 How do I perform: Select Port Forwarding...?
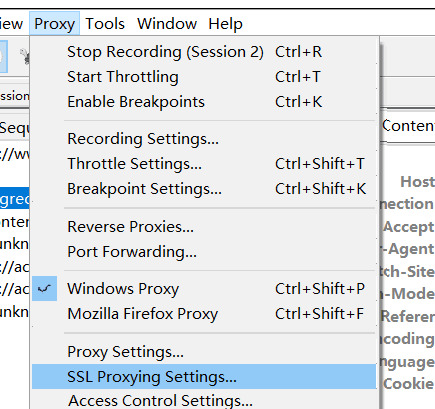[x=204, y=252]
